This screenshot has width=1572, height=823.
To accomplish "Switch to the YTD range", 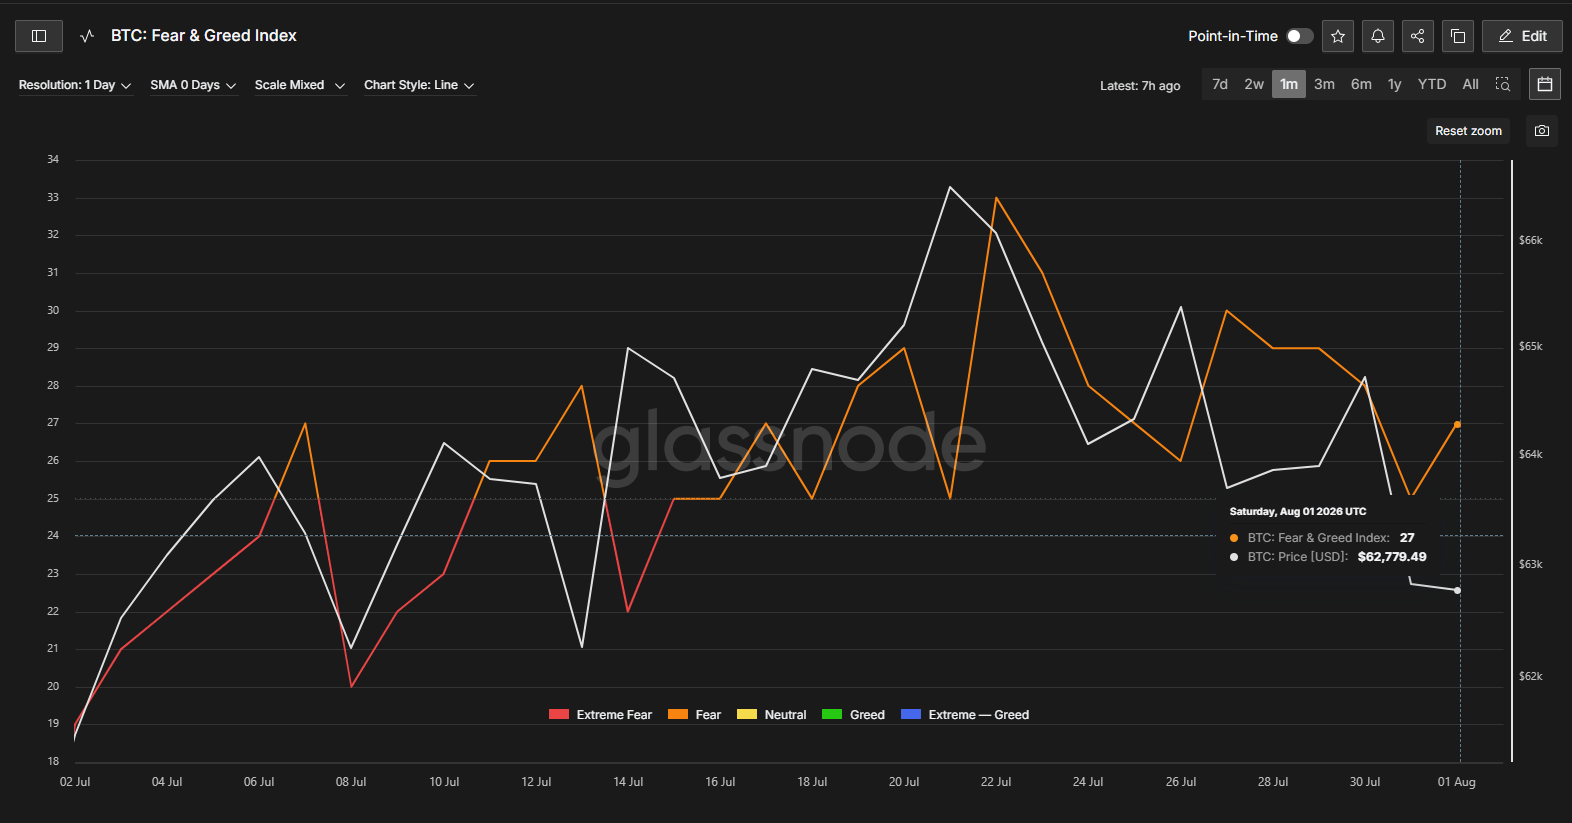I will click(x=1432, y=84).
